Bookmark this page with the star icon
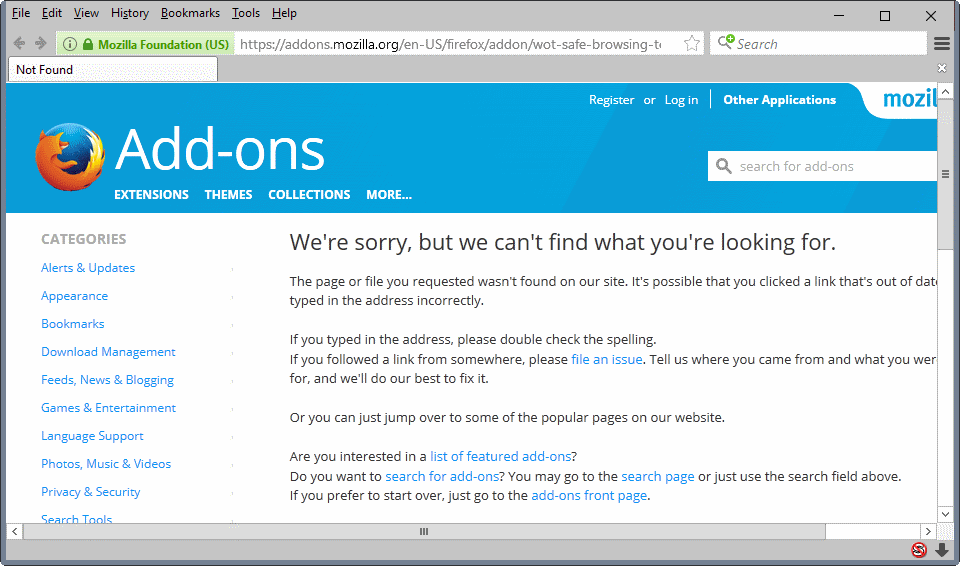The height and width of the screenshot is (566, 960). (692, 43)
